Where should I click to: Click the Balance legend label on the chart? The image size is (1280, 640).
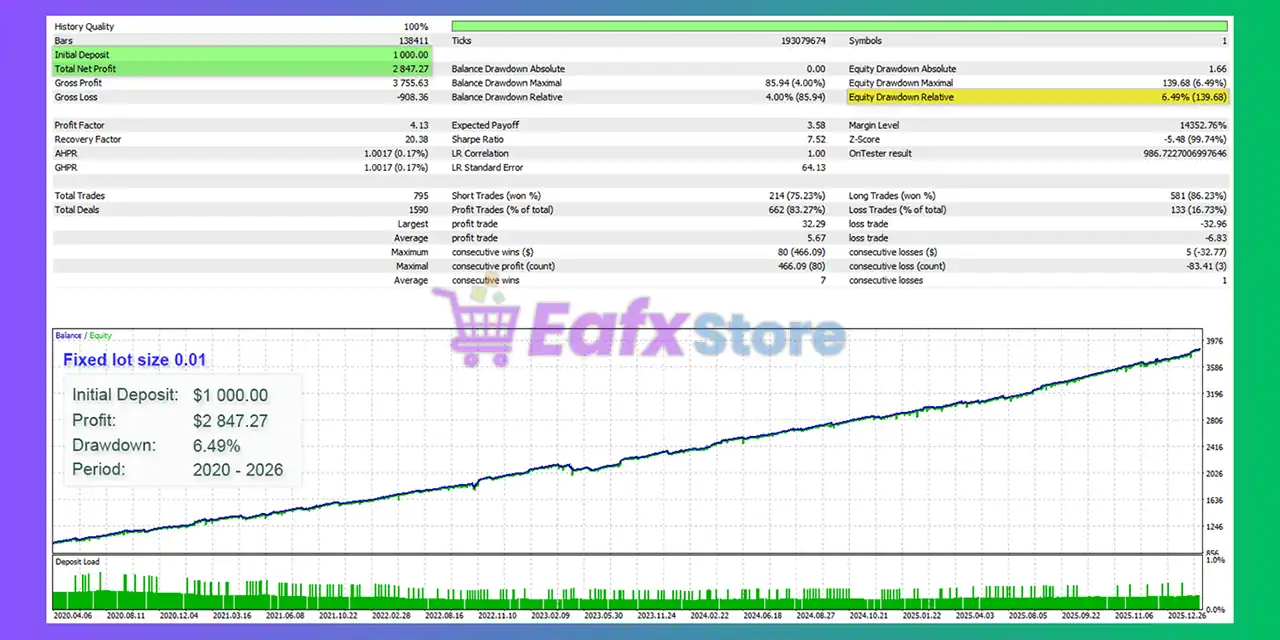pyautogui.click(x=68, y=336)
